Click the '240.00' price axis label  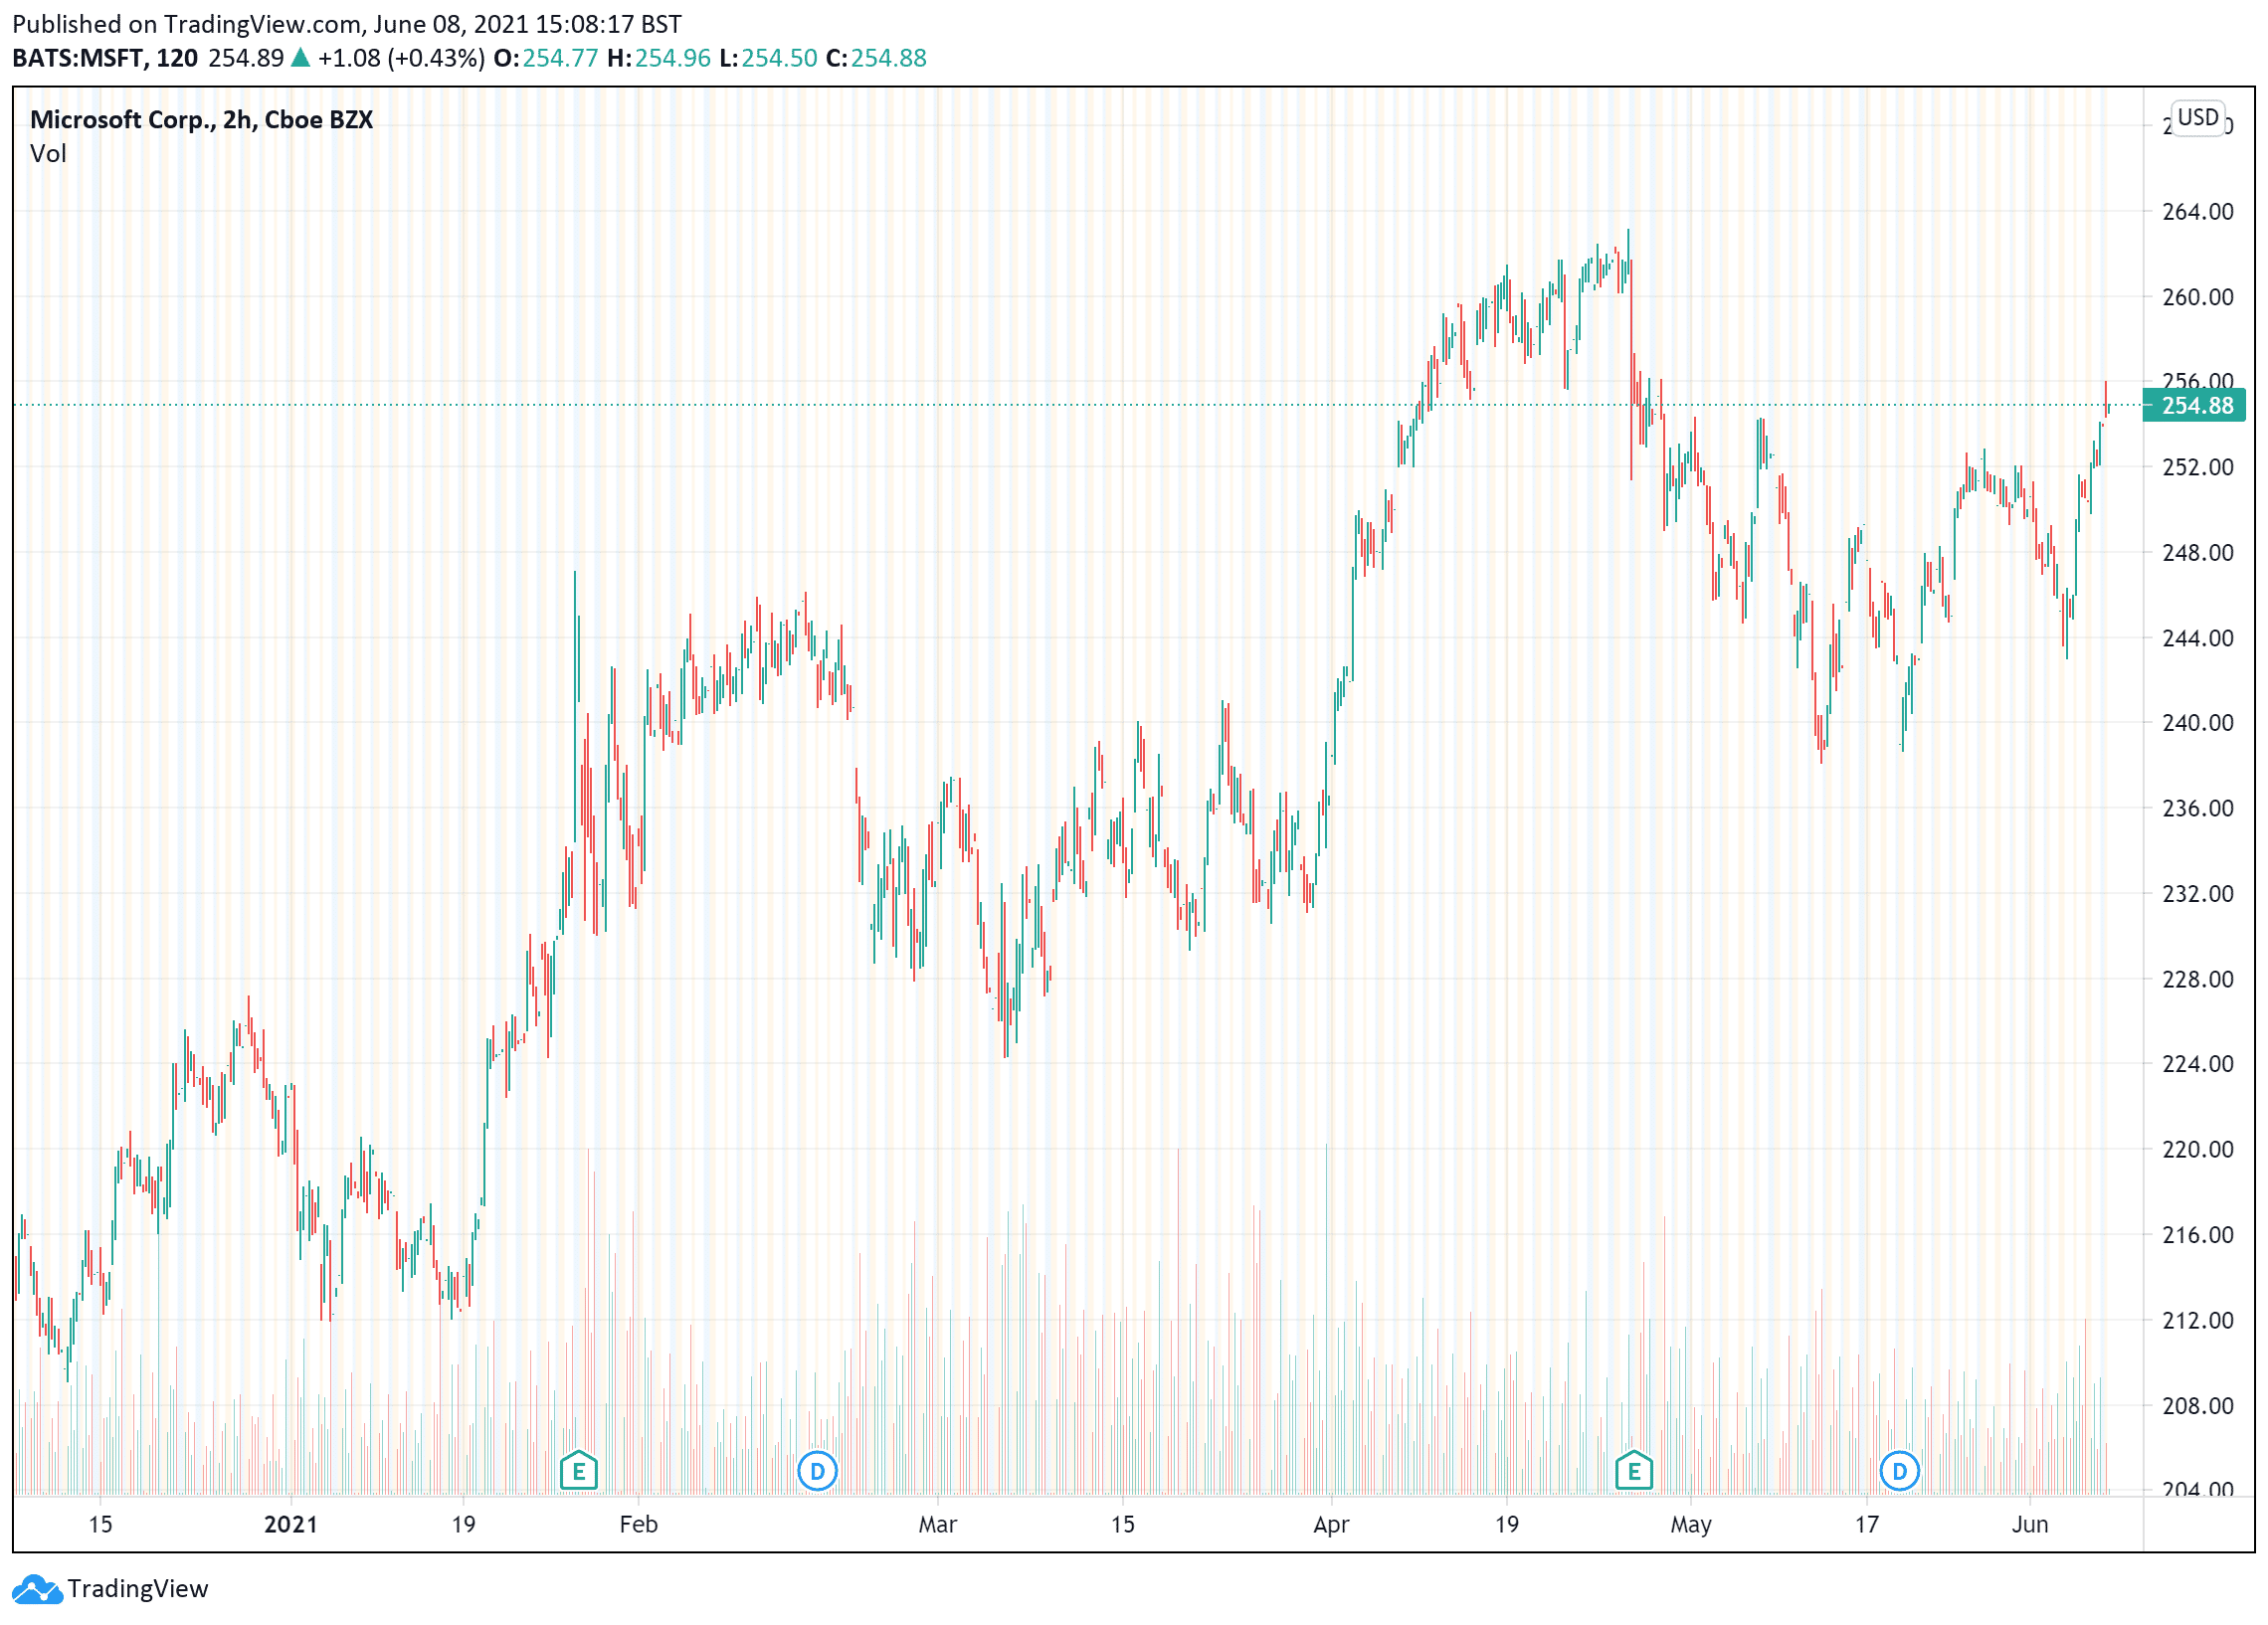click(2197, 723)
